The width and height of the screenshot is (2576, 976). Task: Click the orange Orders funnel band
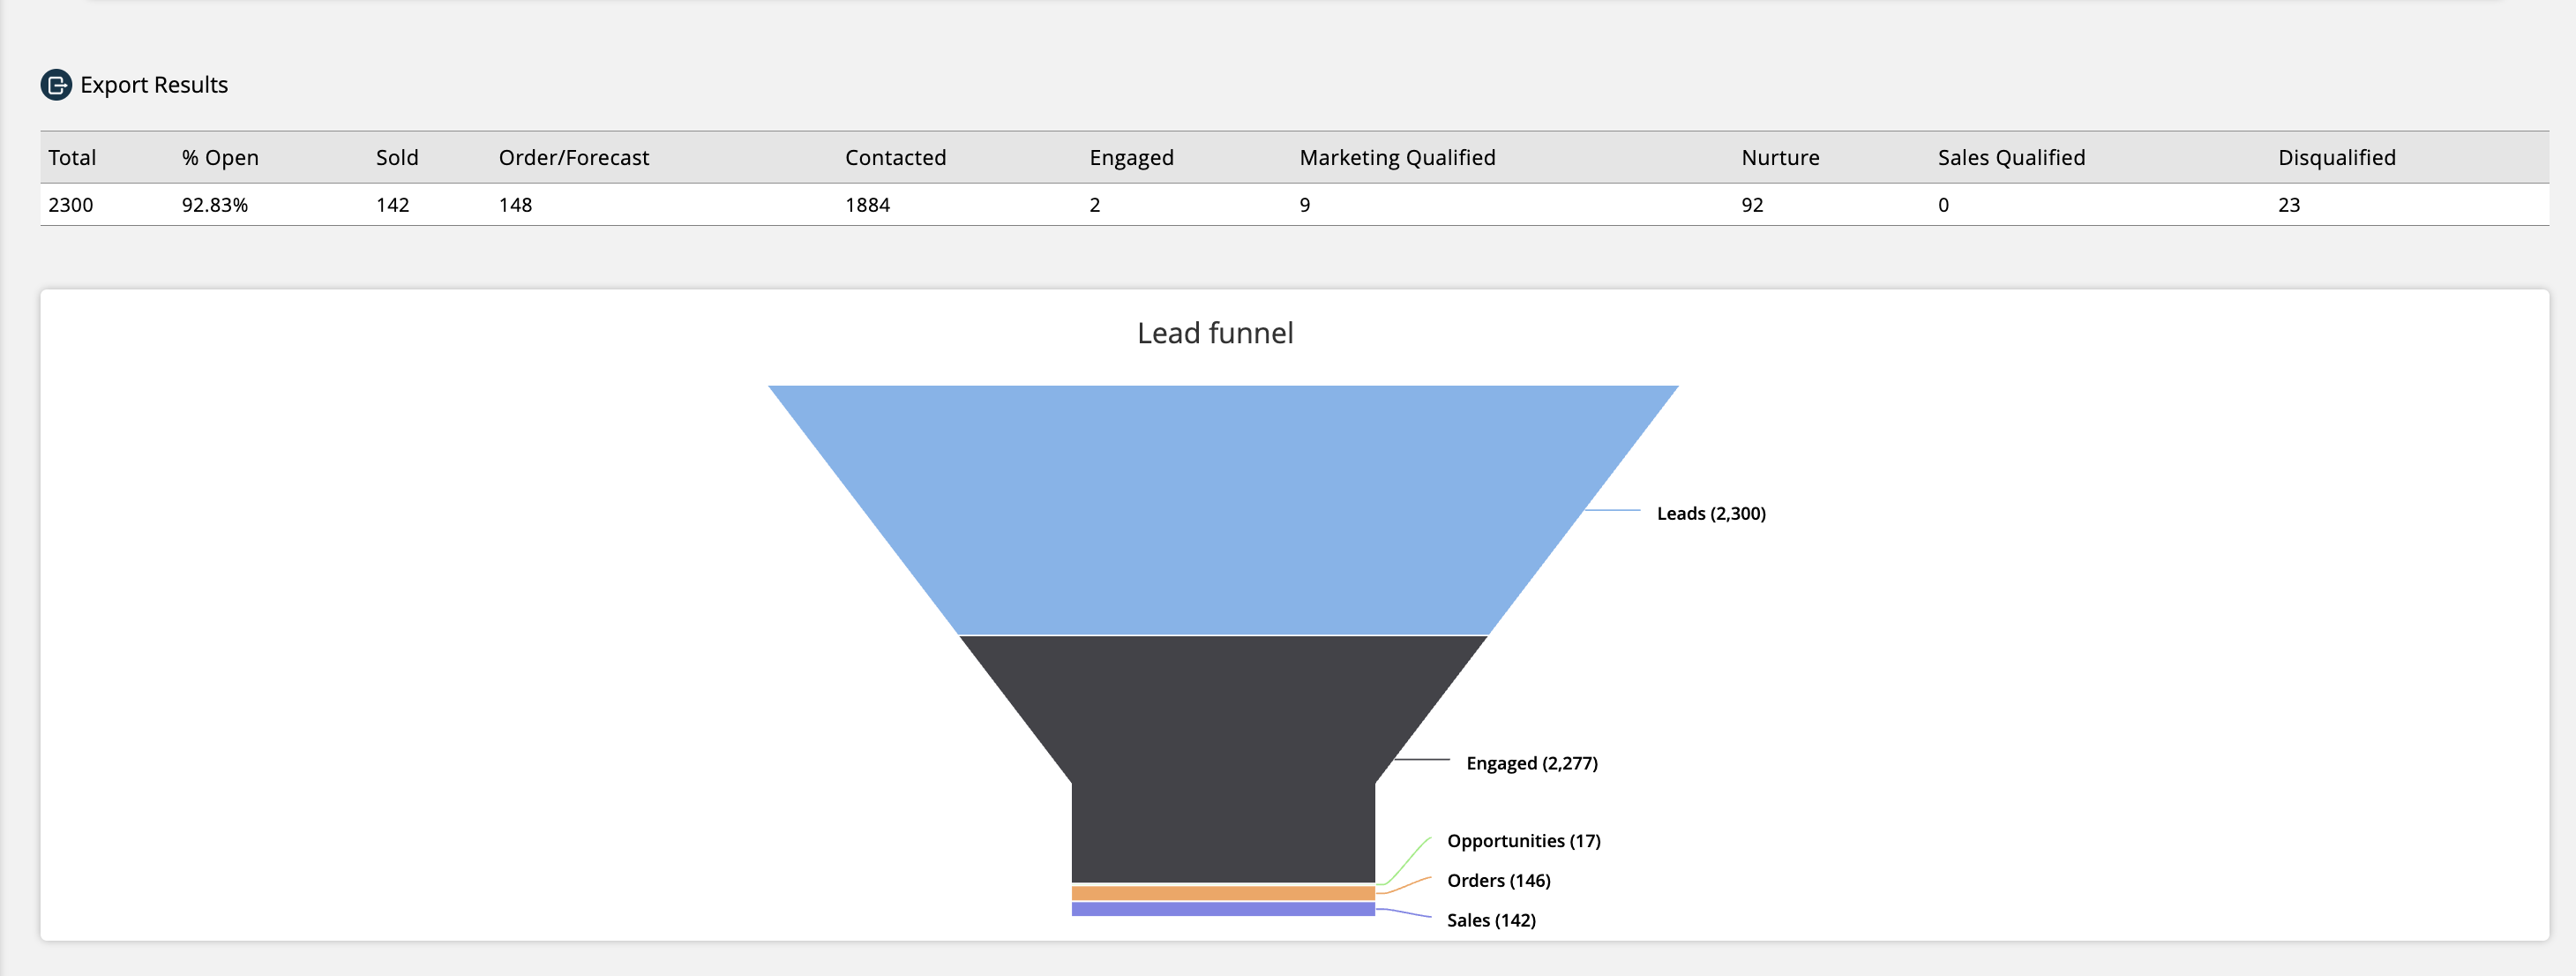(1222, 893)
